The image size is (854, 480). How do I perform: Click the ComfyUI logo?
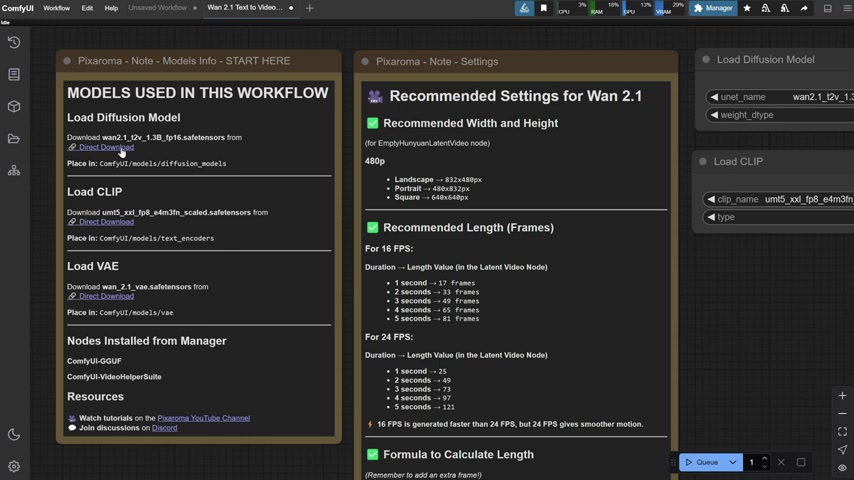pyautogui.click(x=17, y=8)
